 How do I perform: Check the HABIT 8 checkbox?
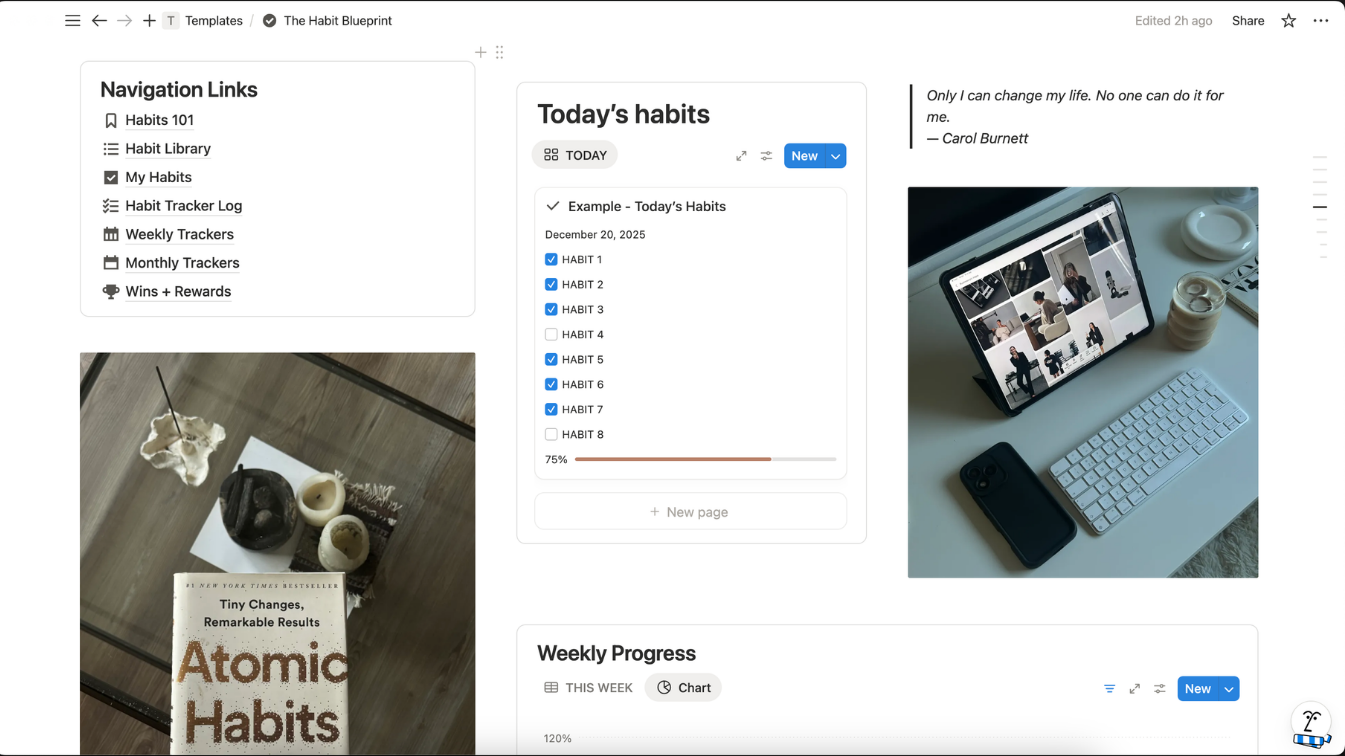[x=551, y=434]
